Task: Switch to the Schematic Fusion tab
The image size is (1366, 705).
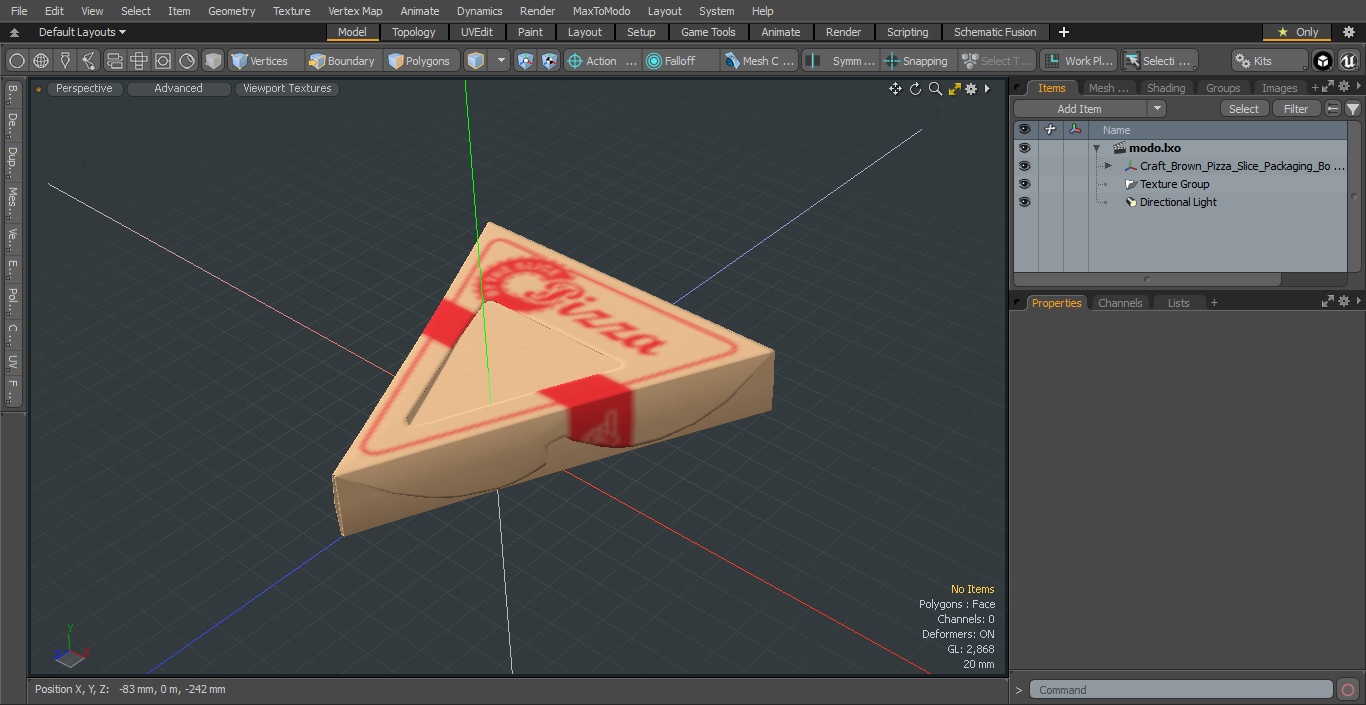Action: tap(995, 32)
